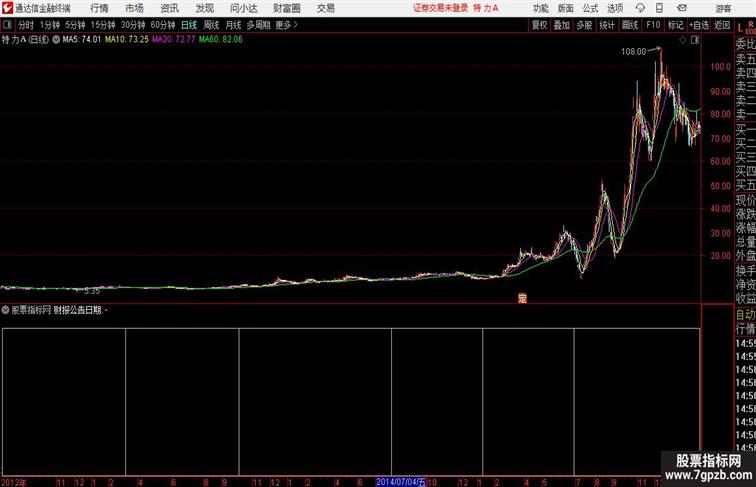Image resolution: width=756 pixels, height=487 pixels.
Task: Click the MA60: 82.06 indicator value
Action: [221, 40]
